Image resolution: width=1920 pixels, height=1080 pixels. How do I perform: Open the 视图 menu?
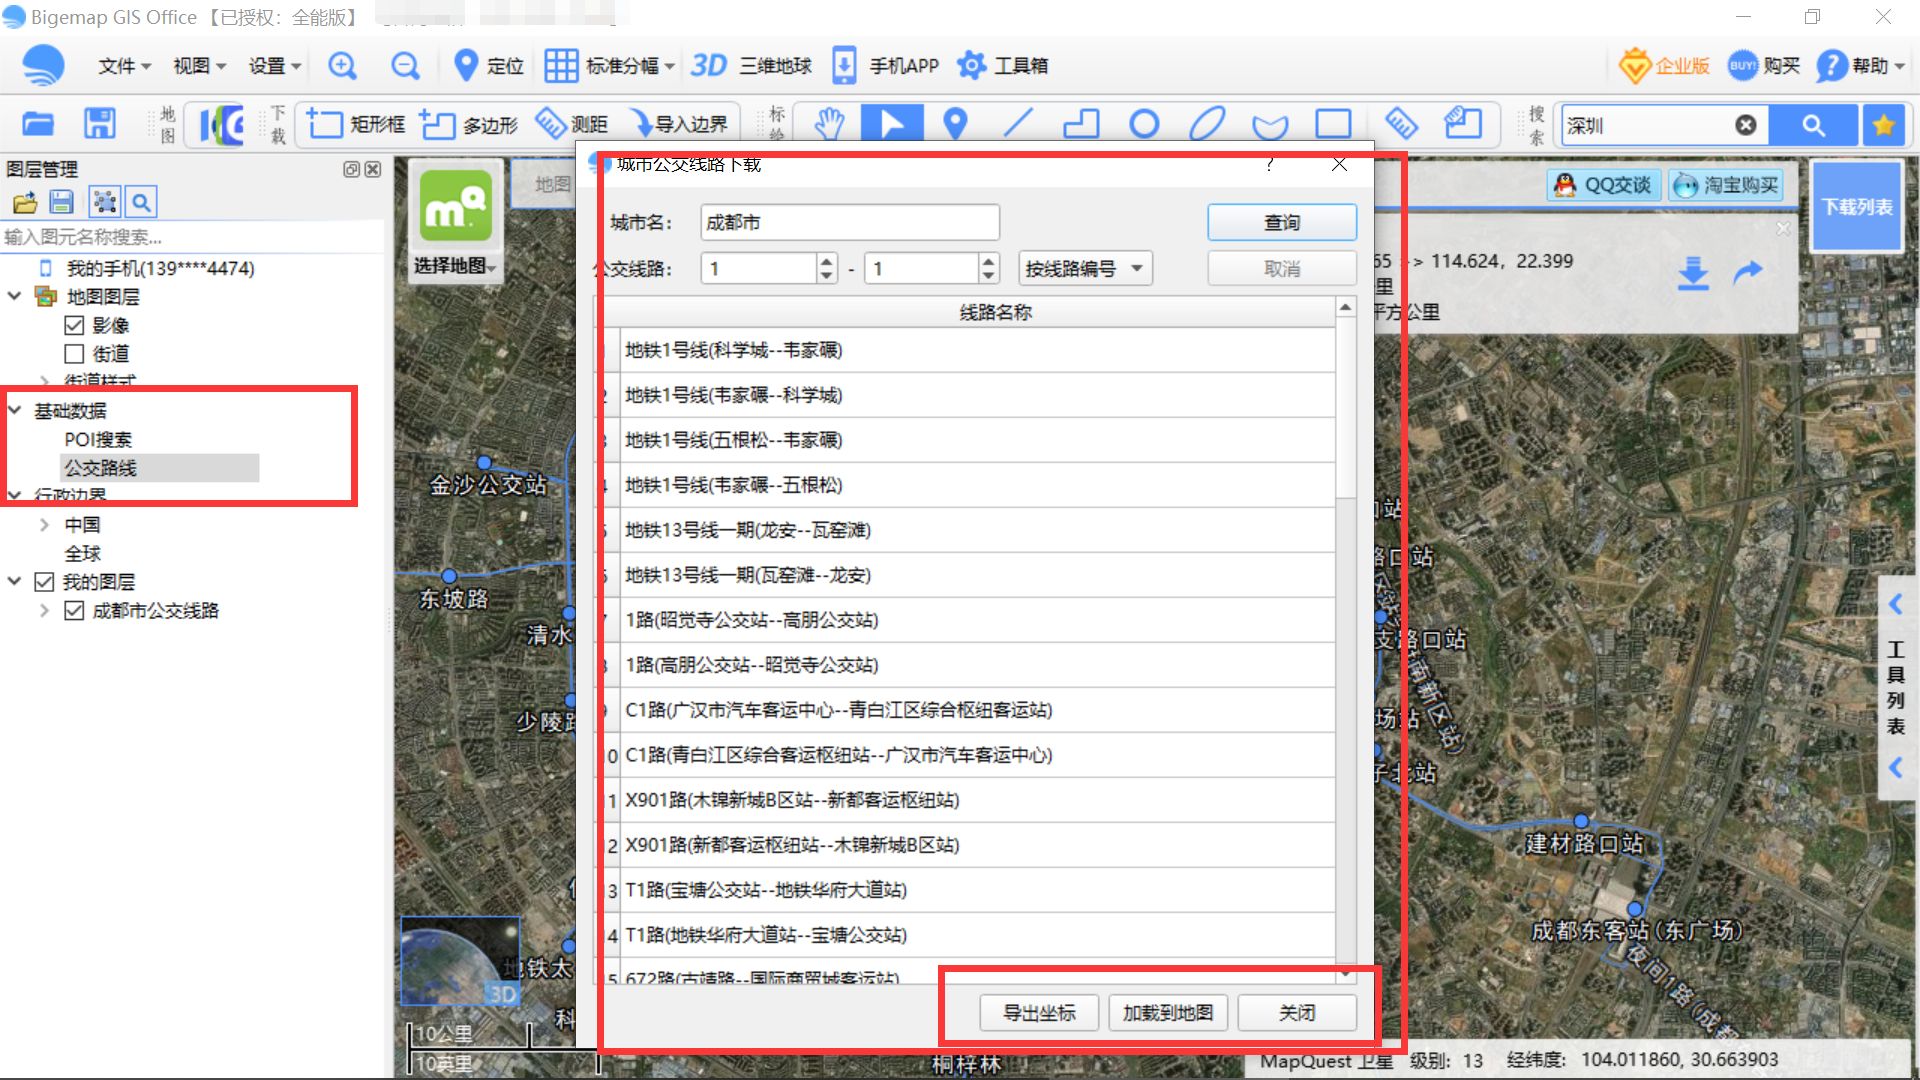(x=199, y=66)
